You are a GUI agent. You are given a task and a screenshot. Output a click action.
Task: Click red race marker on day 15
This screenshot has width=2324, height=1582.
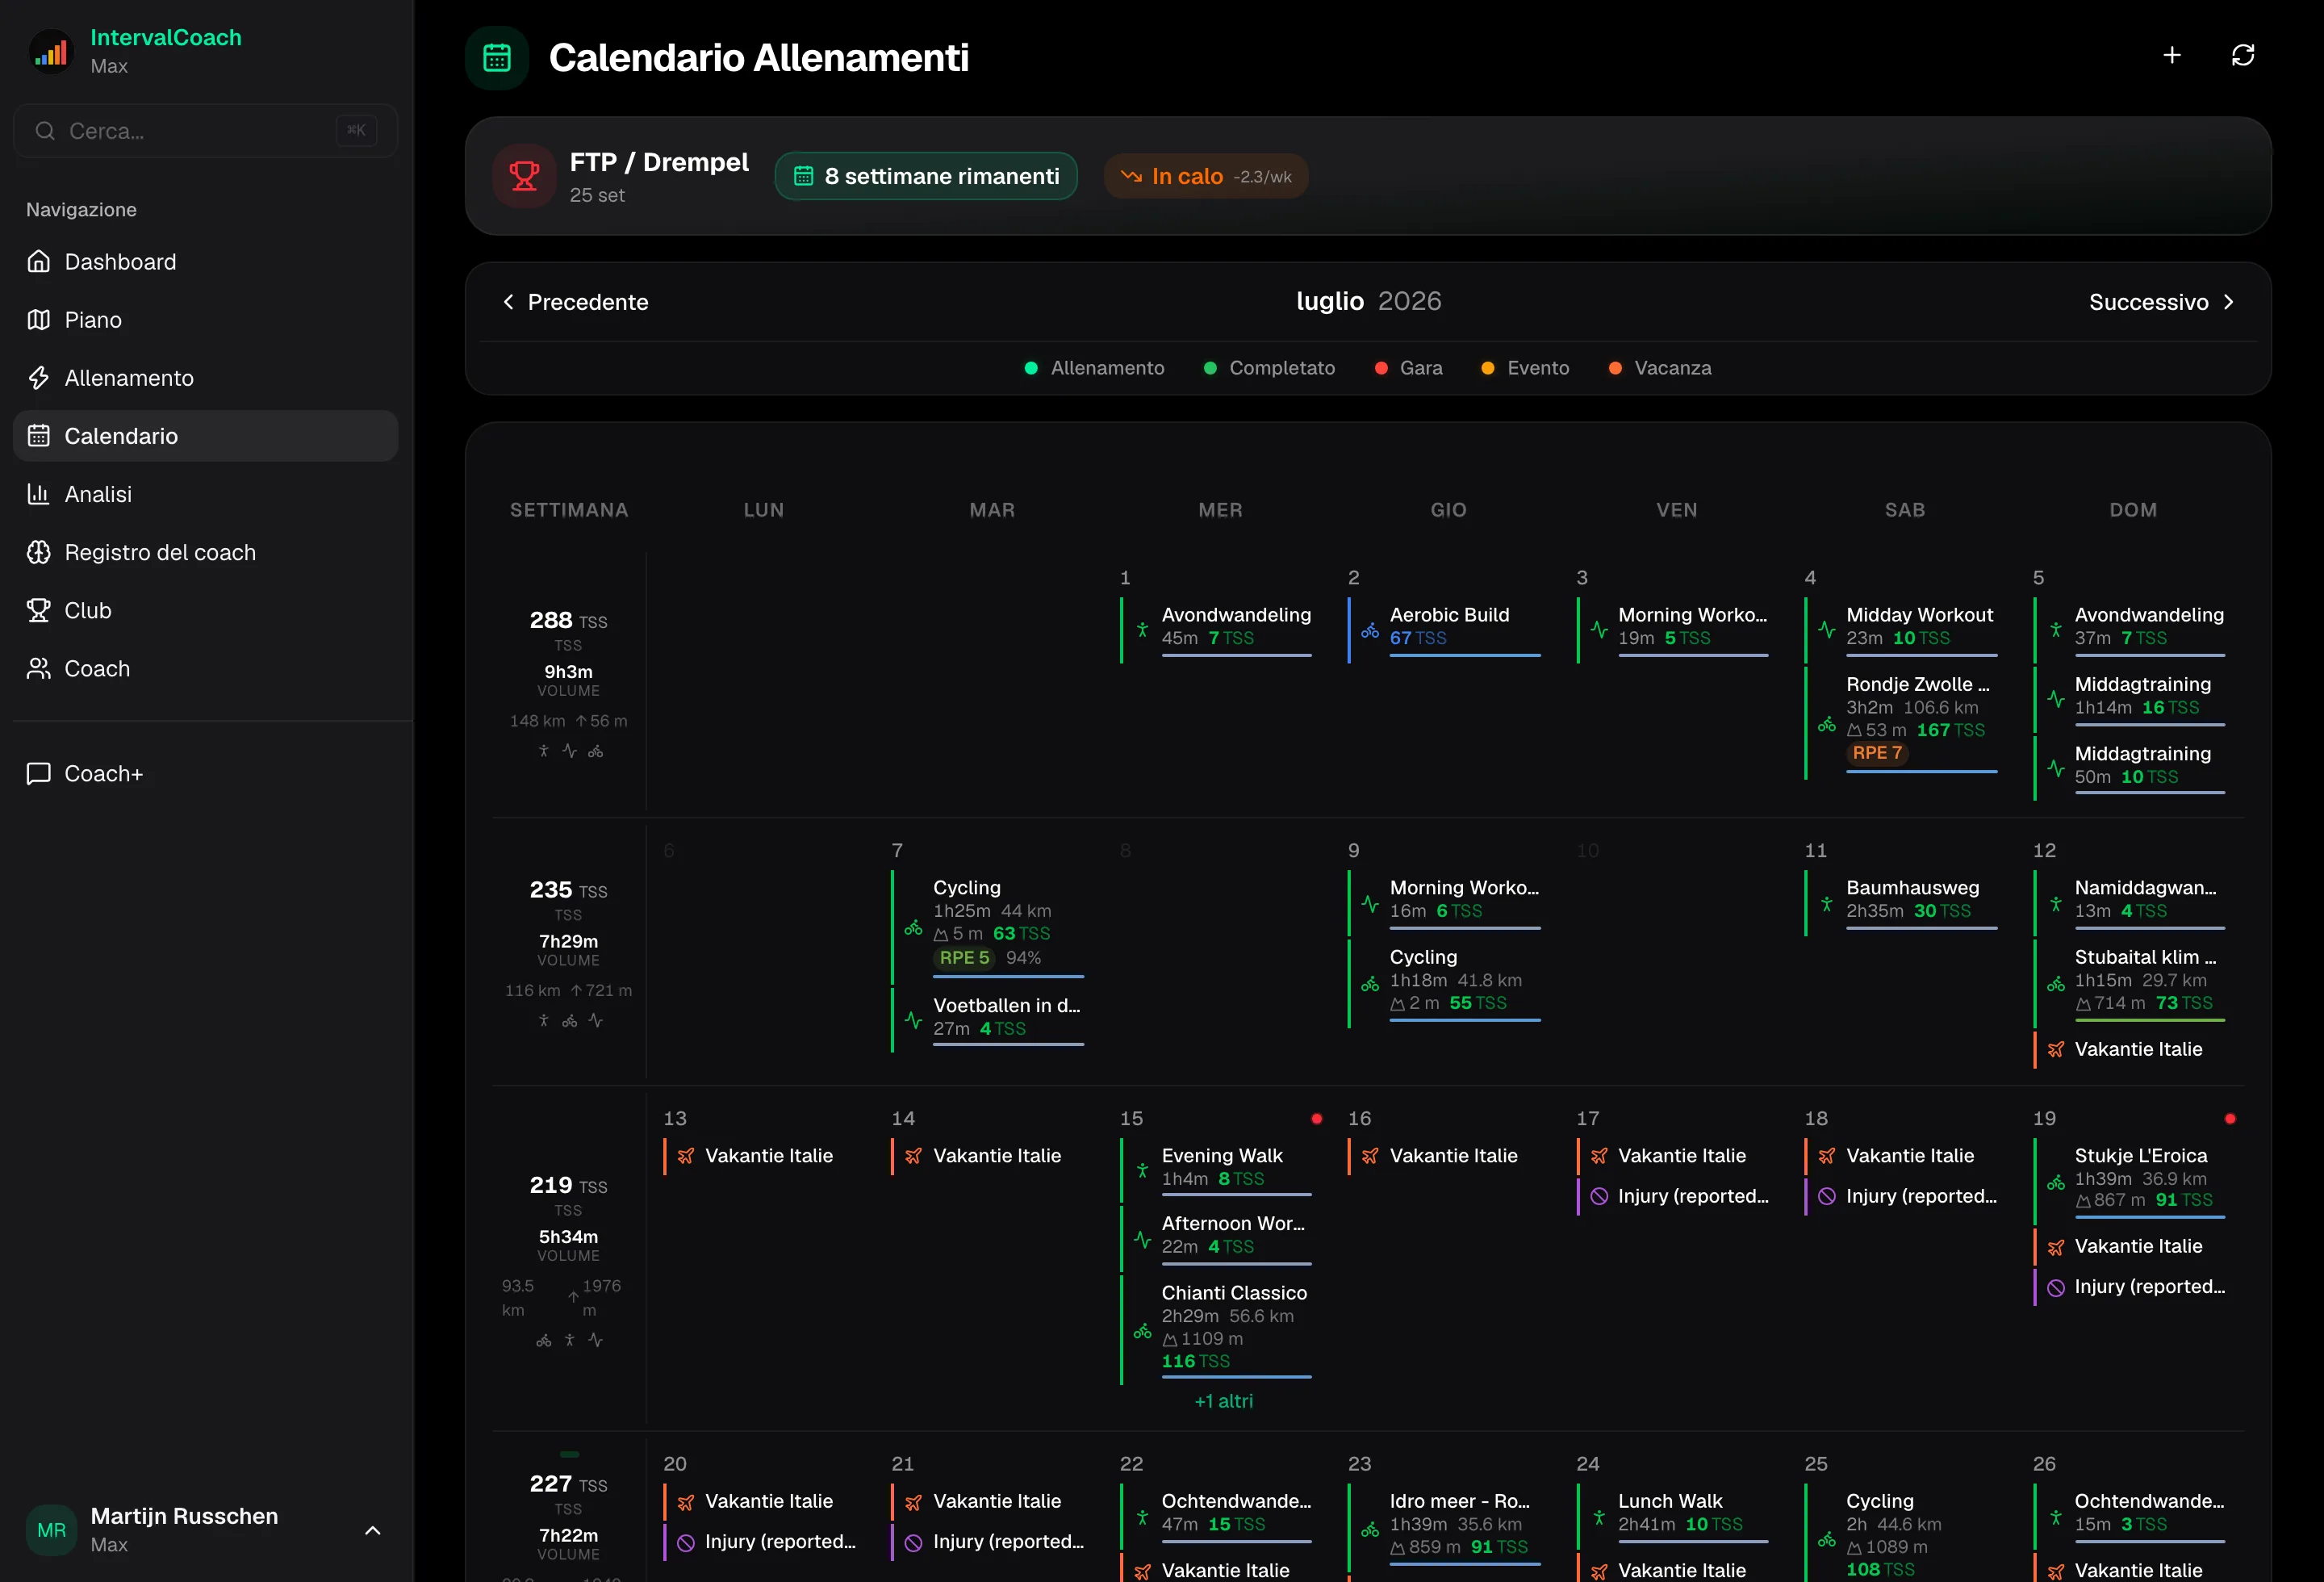tap(1317, 1119)
